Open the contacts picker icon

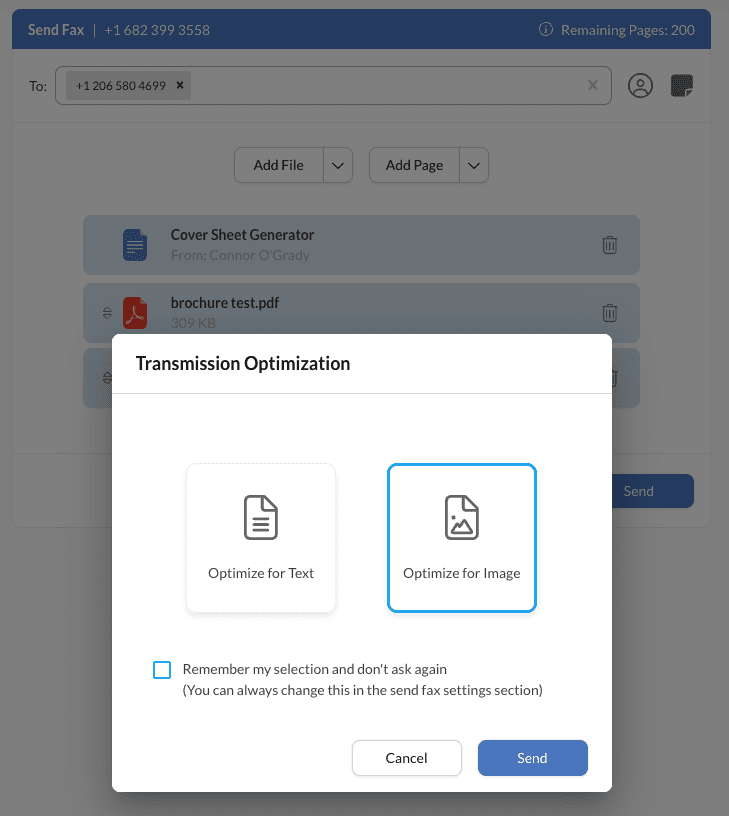point(640,85)
